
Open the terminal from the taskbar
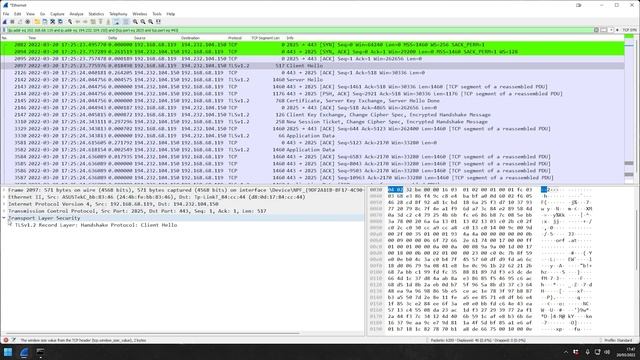coord(40,352)
